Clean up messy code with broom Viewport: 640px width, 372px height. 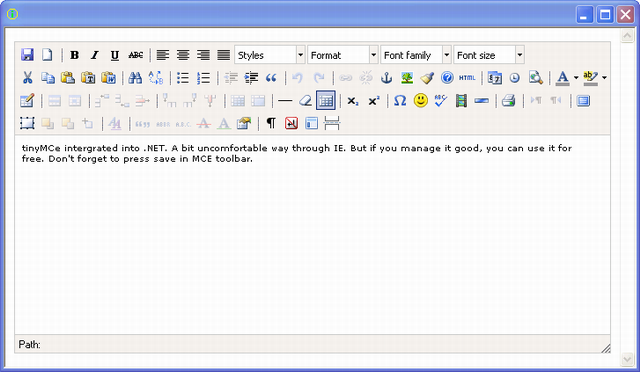427,78
